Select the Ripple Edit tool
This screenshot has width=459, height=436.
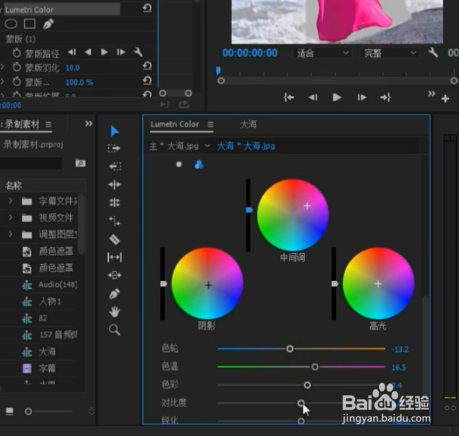[114, 184]
